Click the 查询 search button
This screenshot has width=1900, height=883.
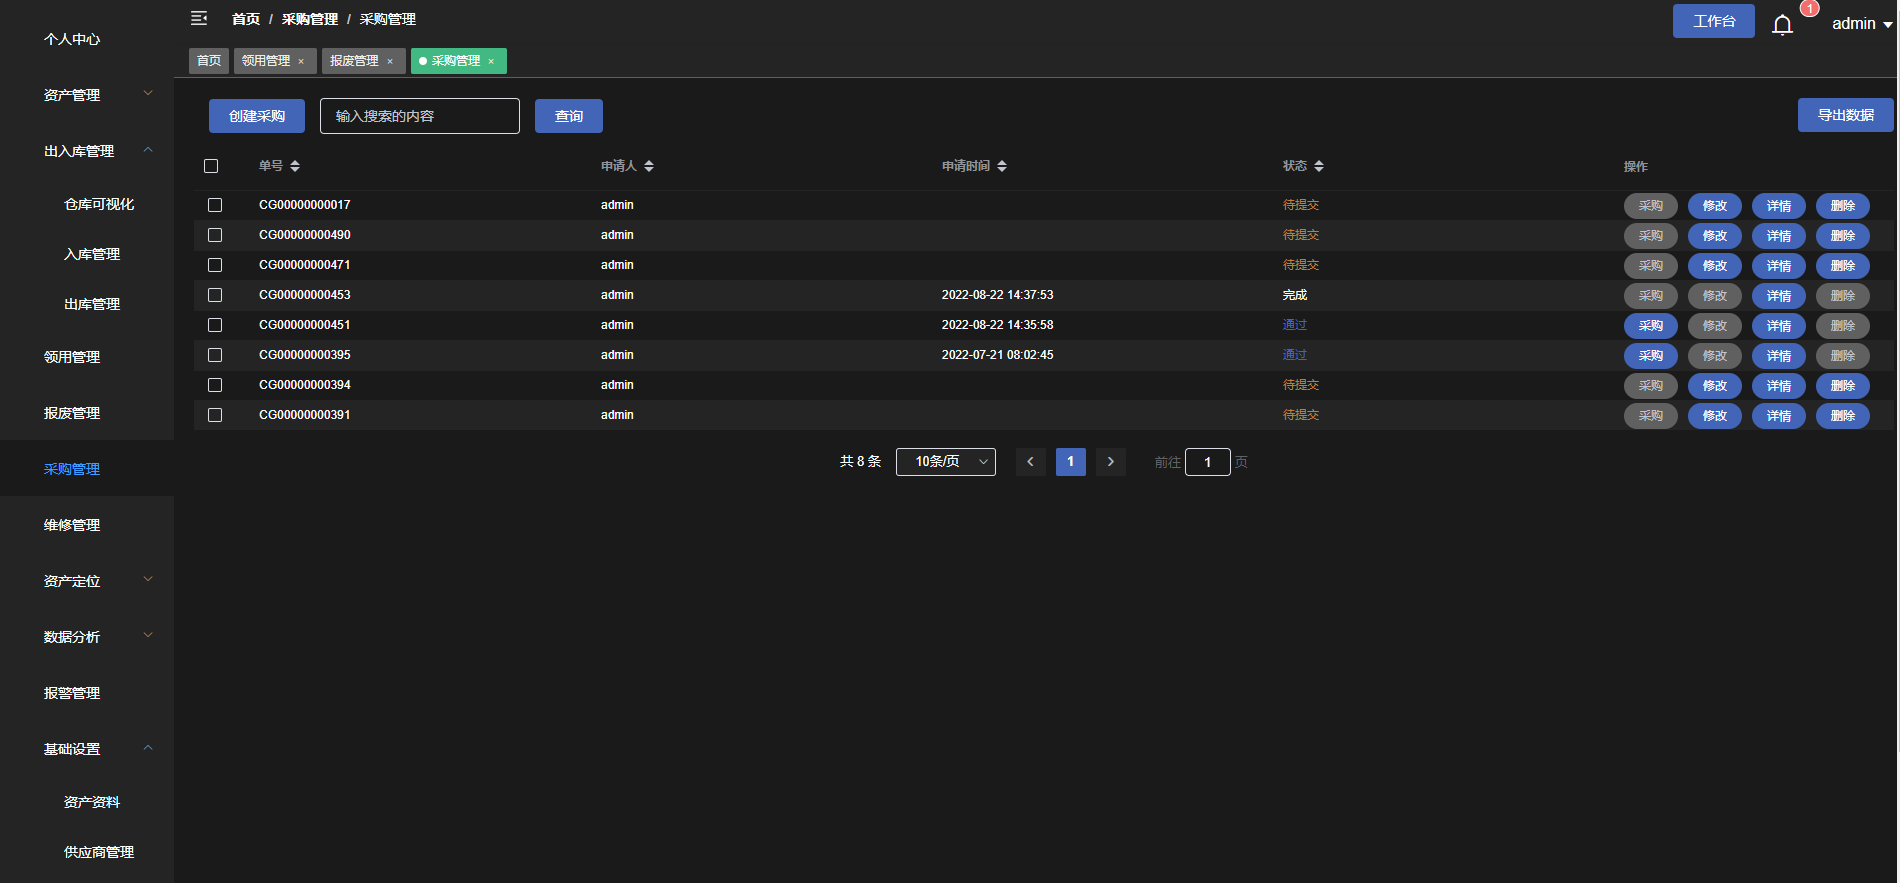pos(569,116)
